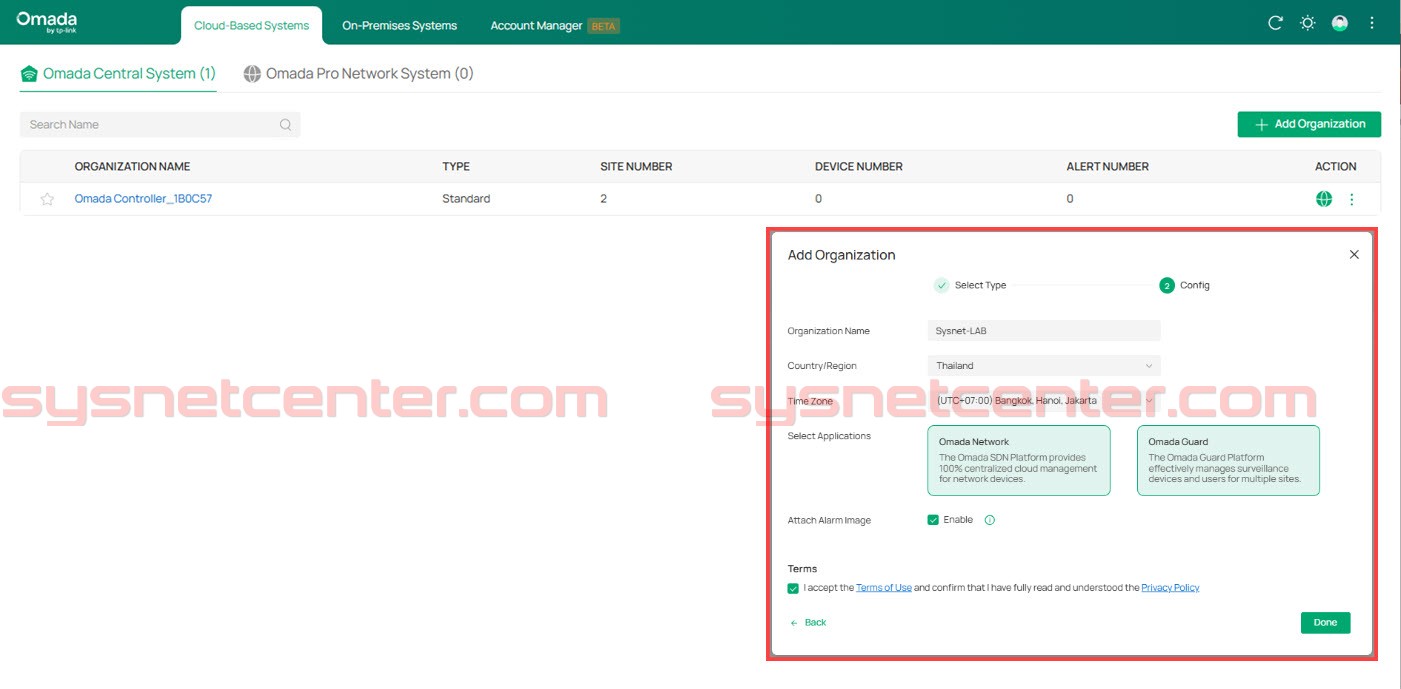Toggle the light/dark theme sun icon

1307,23
